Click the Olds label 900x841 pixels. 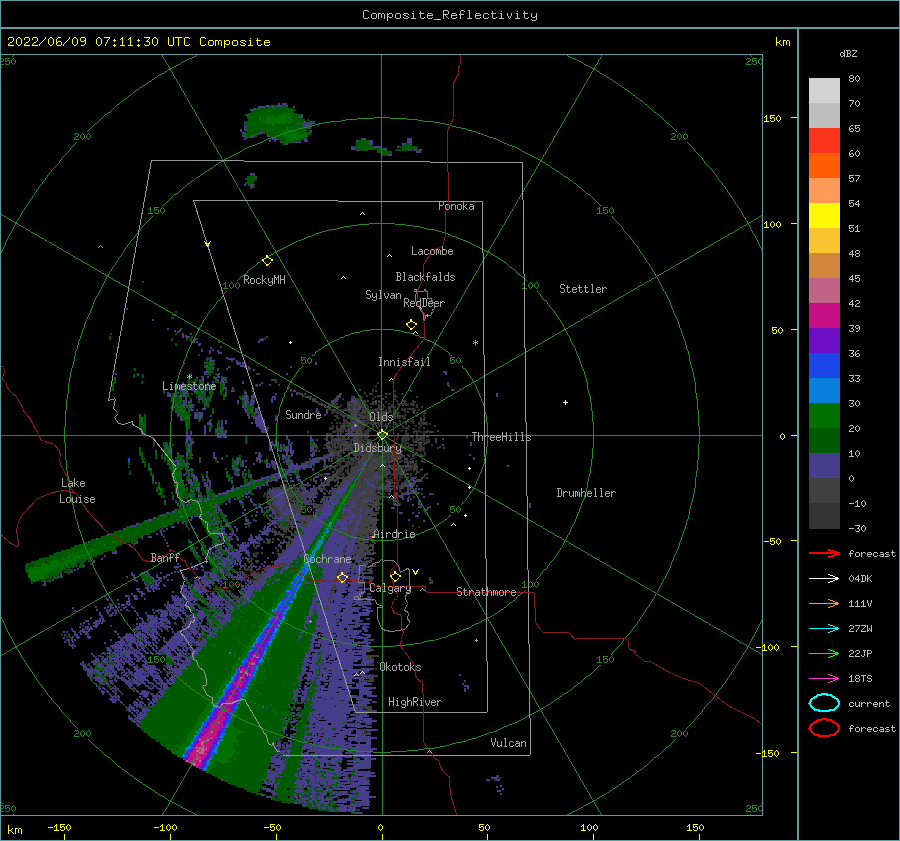[x=381, y=417]
